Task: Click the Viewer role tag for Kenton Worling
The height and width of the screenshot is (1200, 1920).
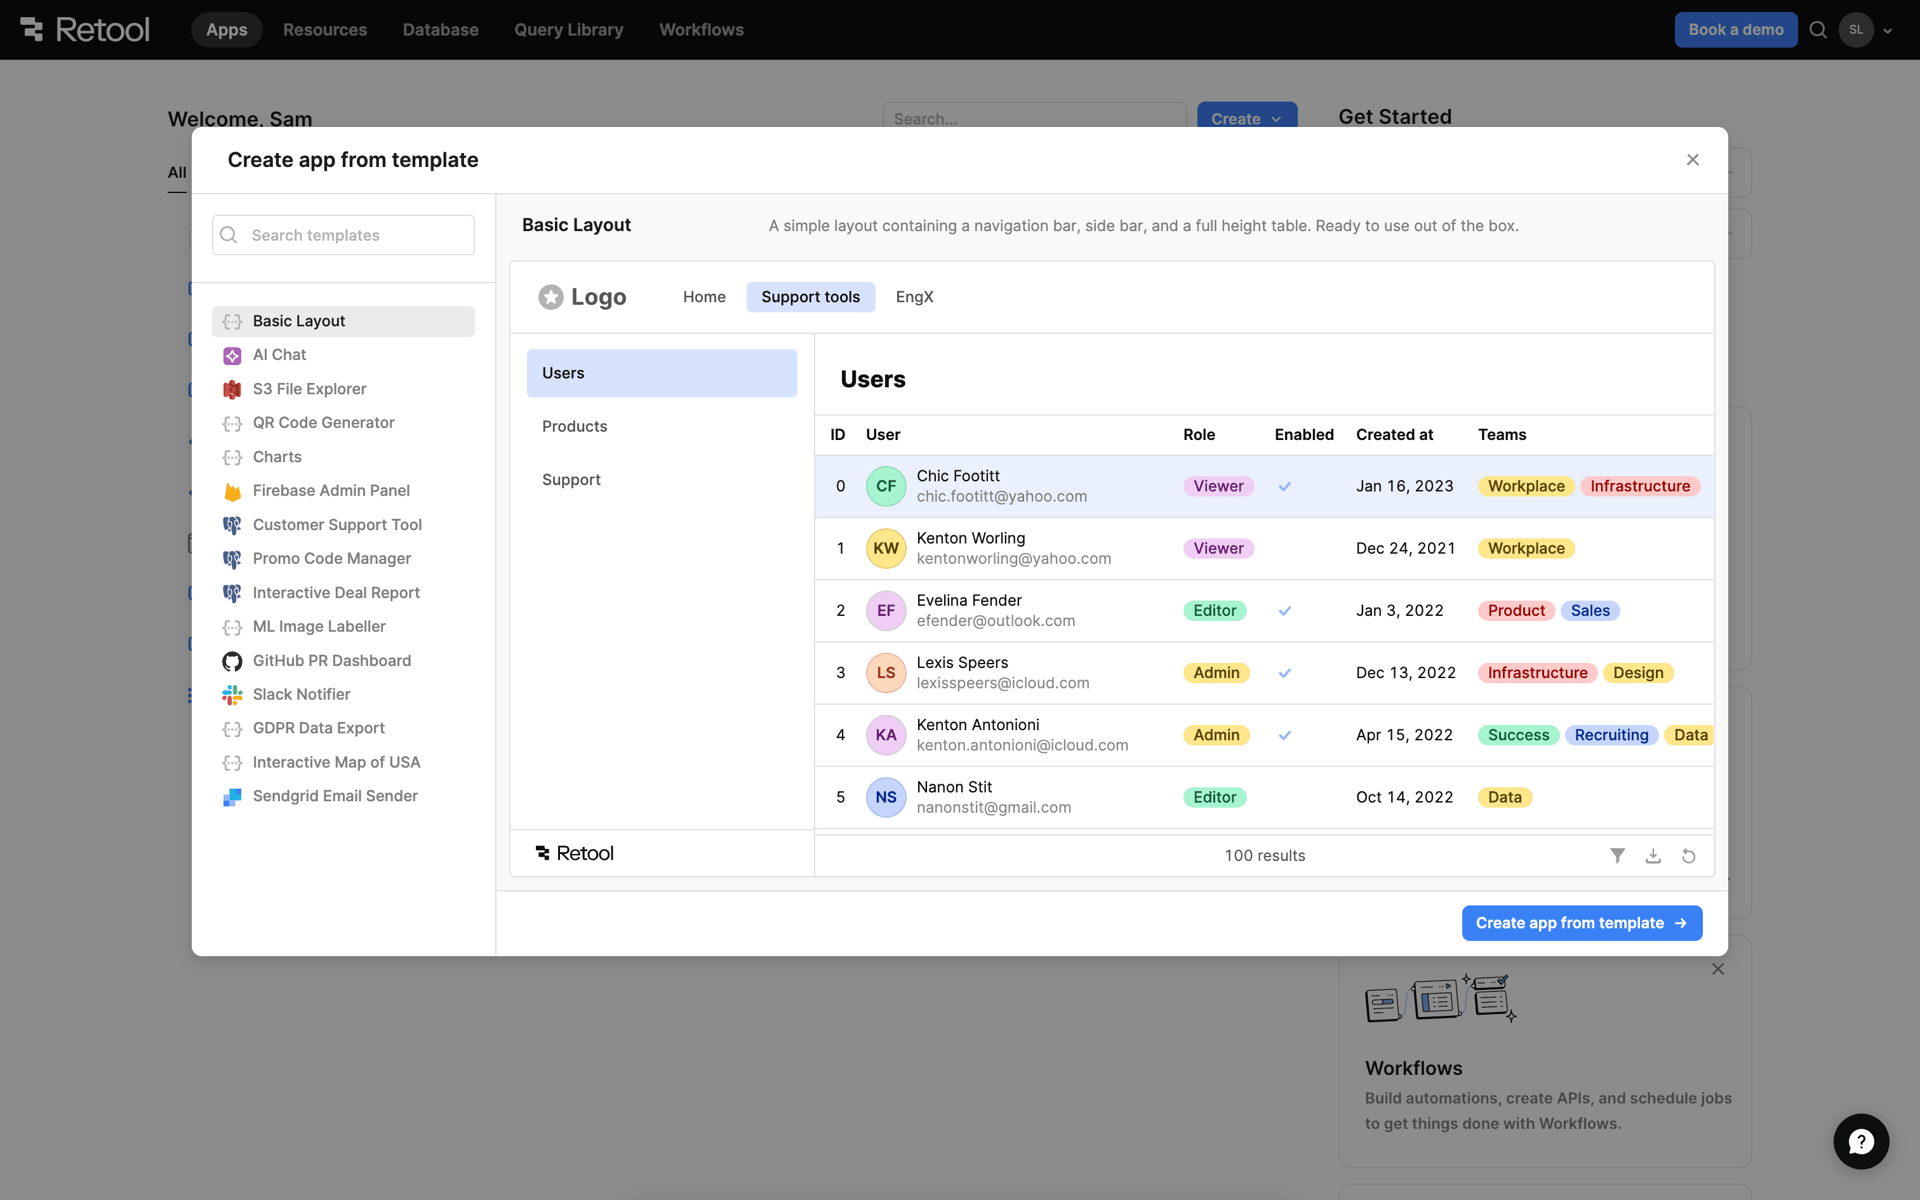Action: coord(1218,549)
